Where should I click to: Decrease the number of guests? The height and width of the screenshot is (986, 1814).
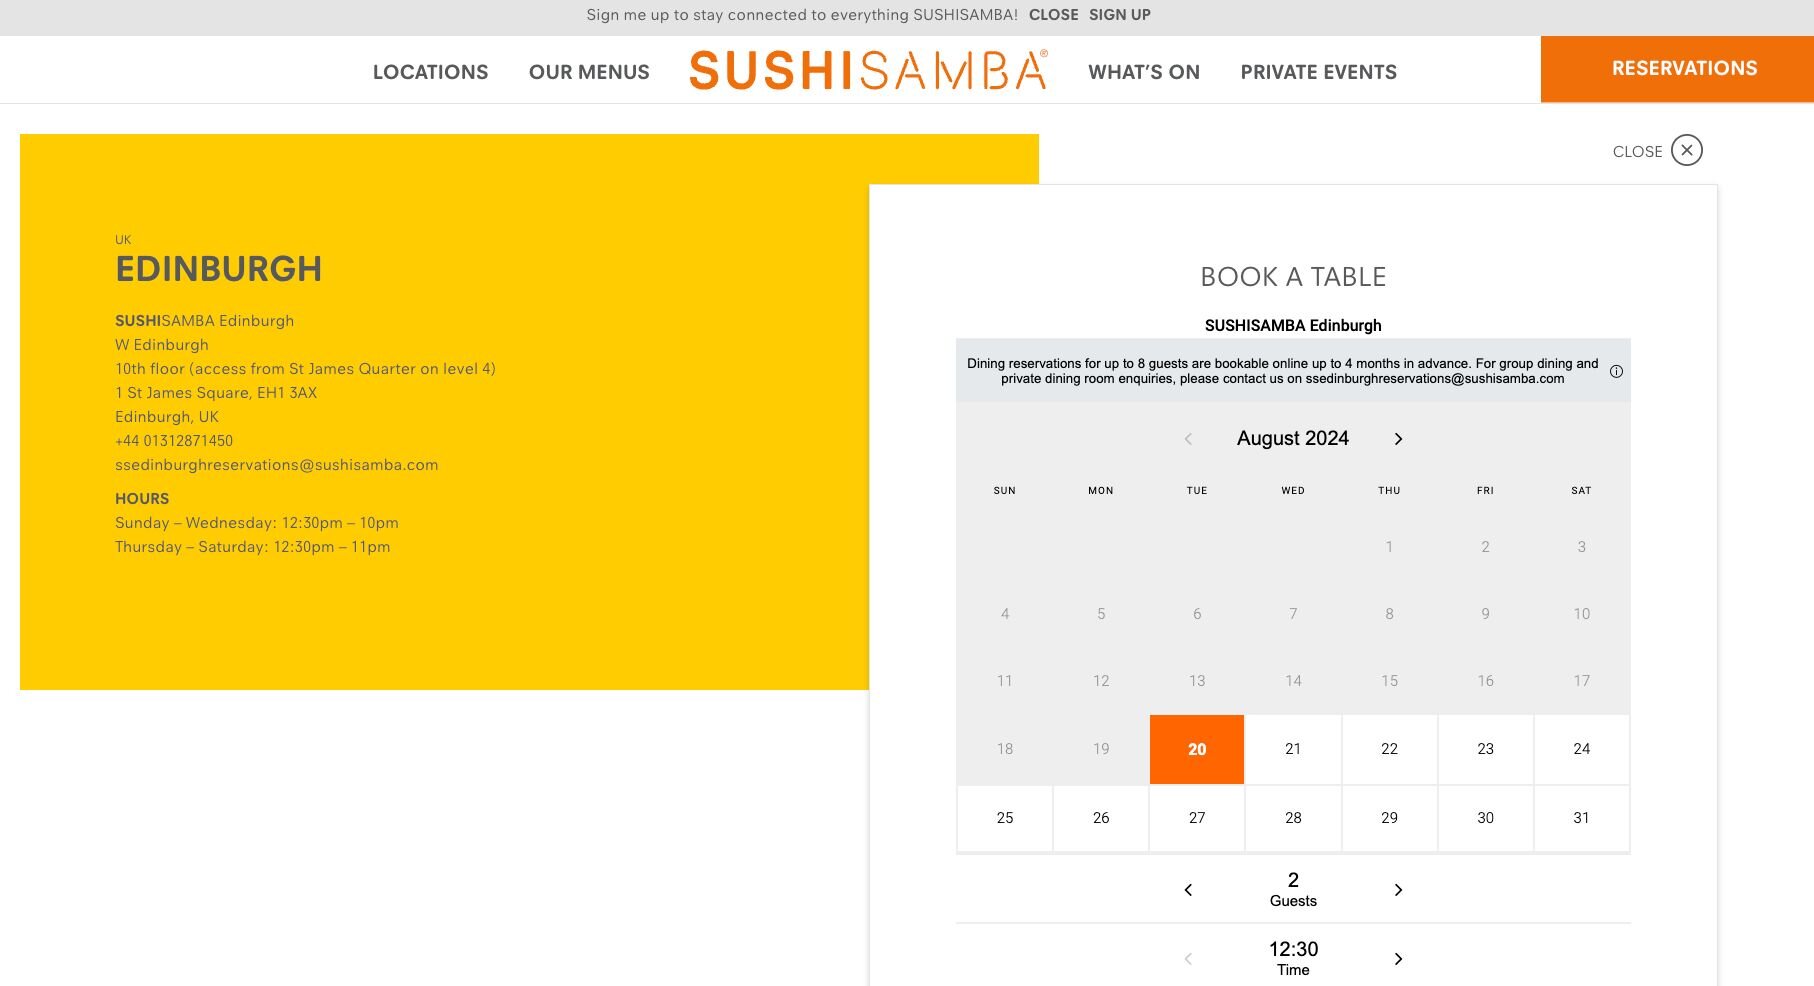1188,890
